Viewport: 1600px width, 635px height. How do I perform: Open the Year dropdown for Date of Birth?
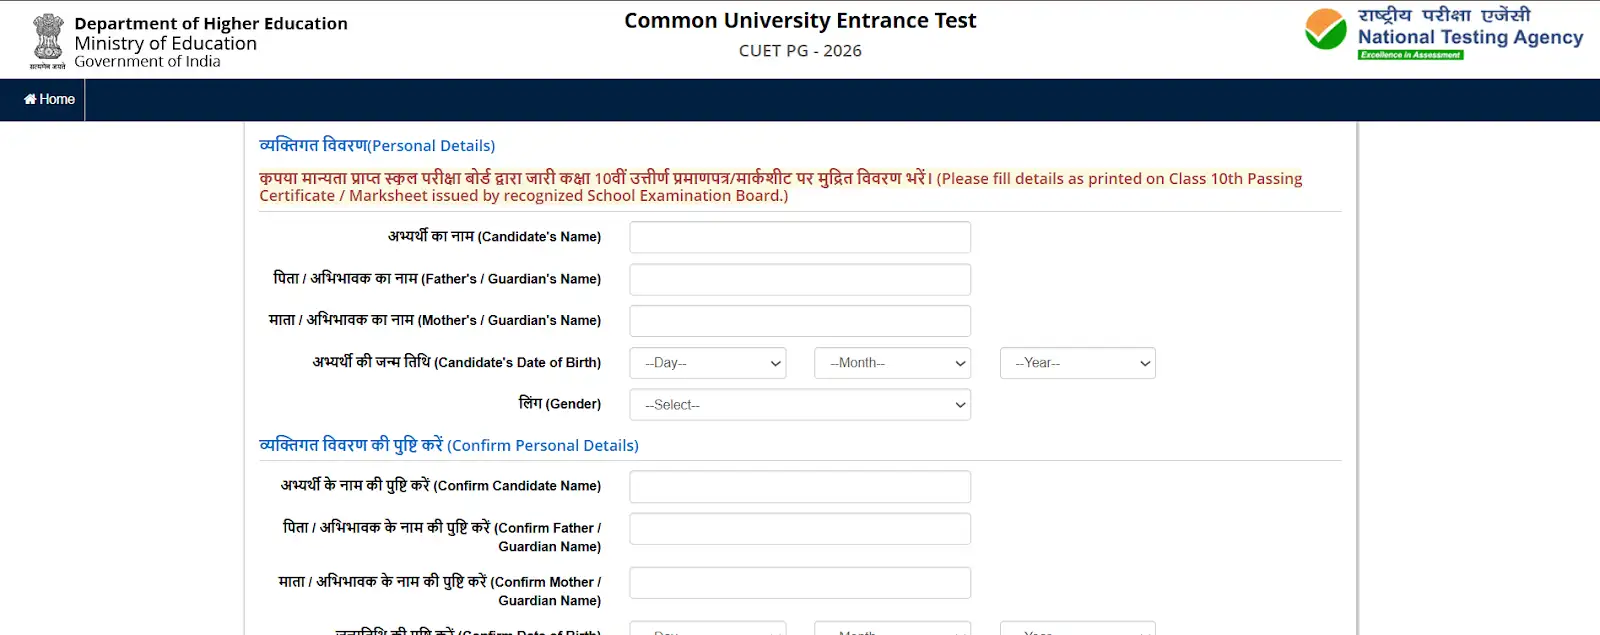(x=1077, y=363)
